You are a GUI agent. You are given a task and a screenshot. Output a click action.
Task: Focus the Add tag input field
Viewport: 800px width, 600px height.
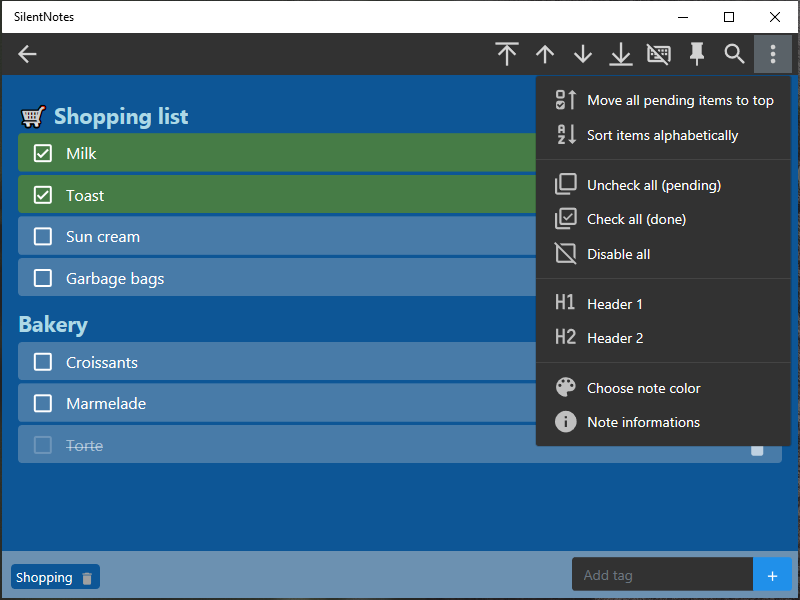pyautogui.click(x=662, y=575)
